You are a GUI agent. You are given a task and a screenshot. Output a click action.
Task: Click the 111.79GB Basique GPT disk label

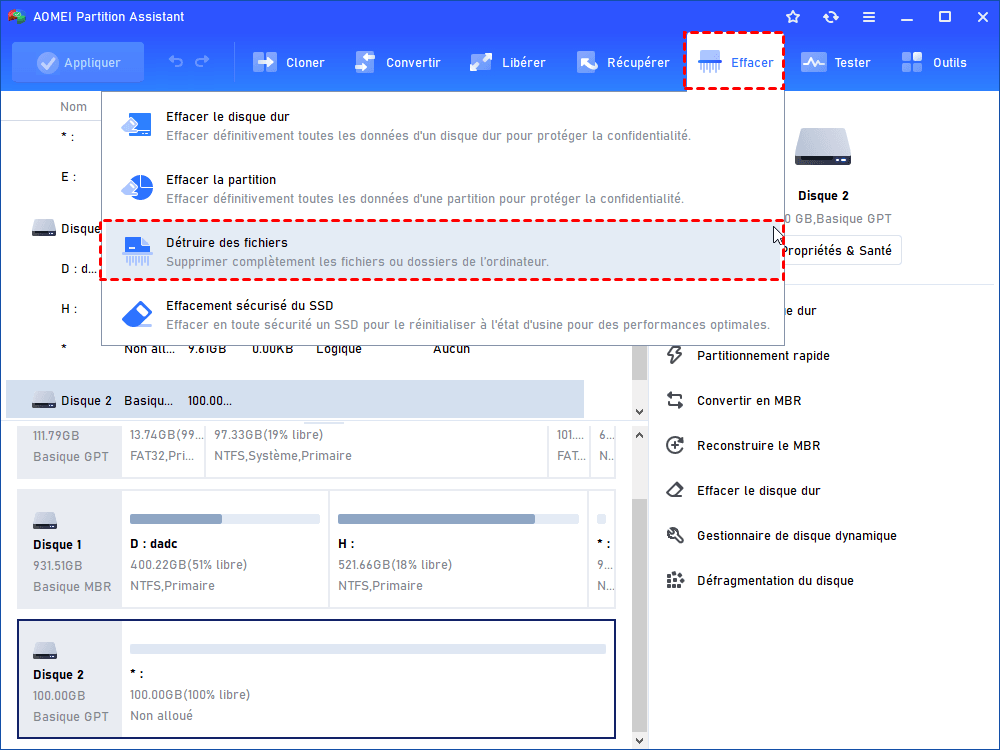click(x=70, y=450)
